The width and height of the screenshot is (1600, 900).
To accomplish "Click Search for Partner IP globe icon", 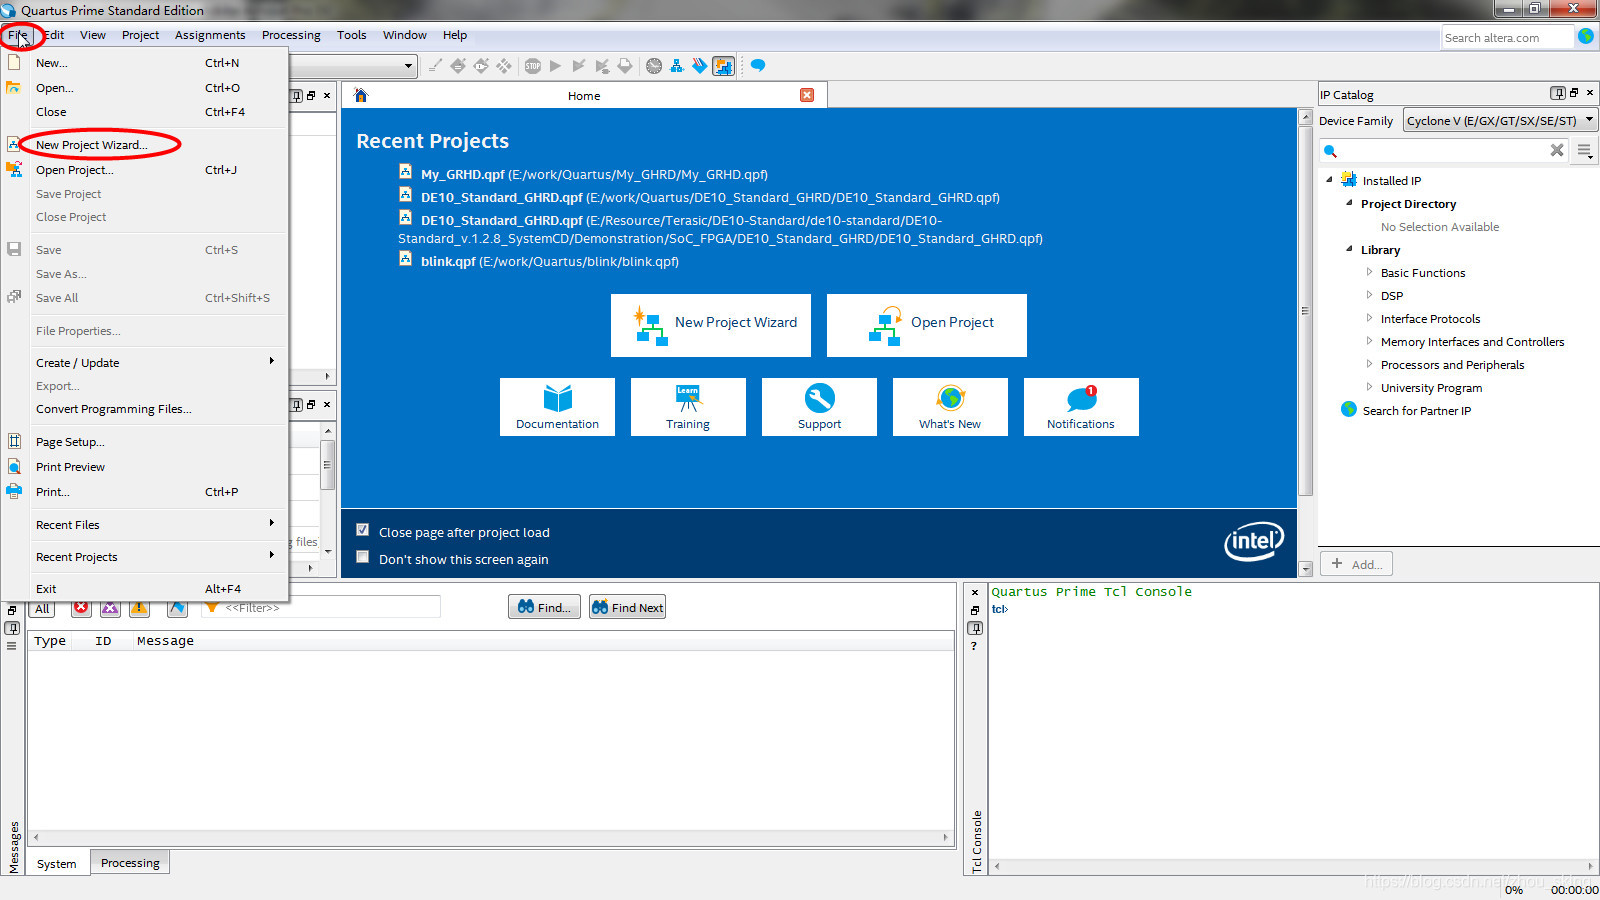I will [x=1349, y=410].
